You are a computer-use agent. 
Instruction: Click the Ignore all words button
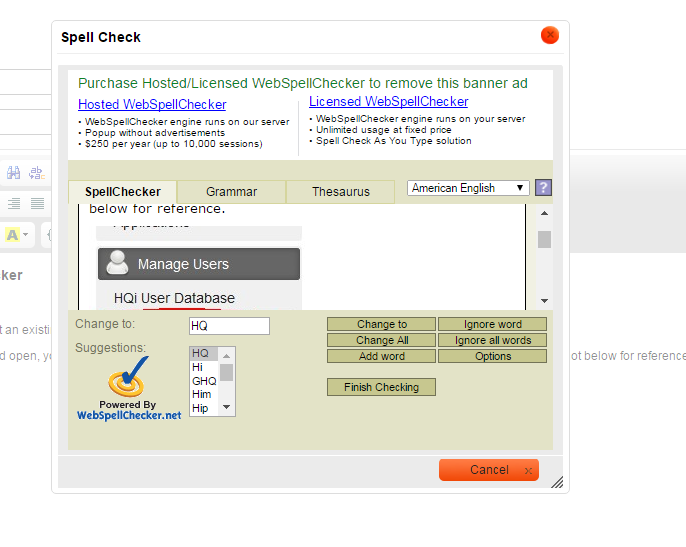click(x=493, y=340)
